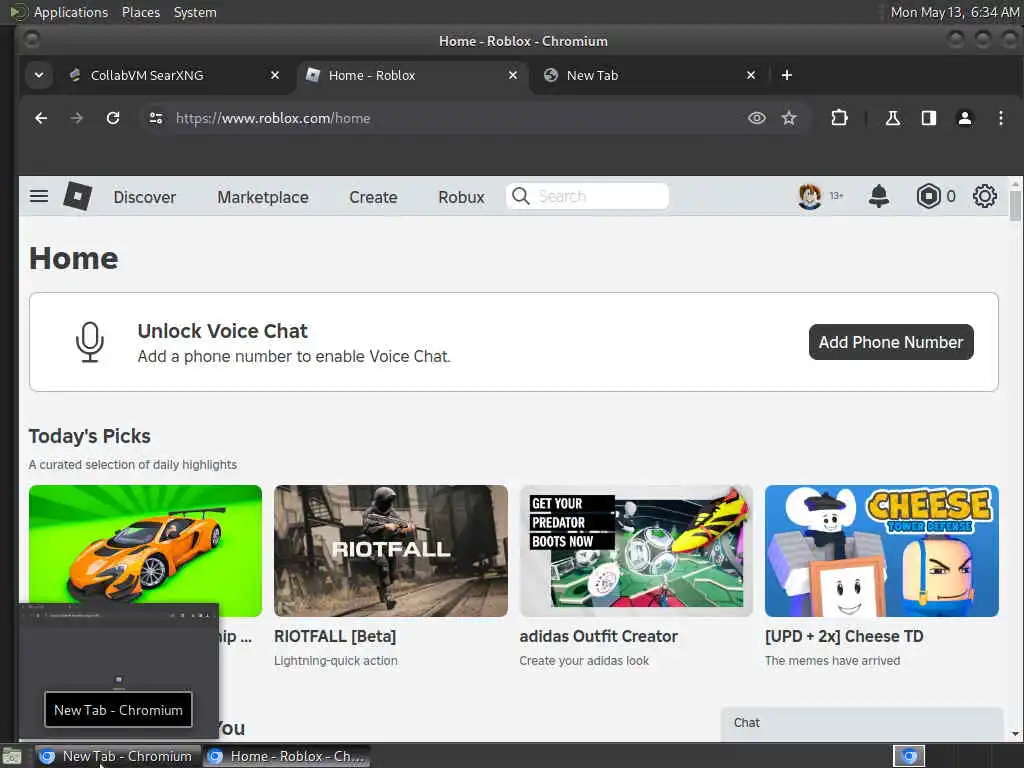Click the workspace switcher in bottom panel
The image size is (1024, 768).
pyautogui.click(x=909, y=756)
